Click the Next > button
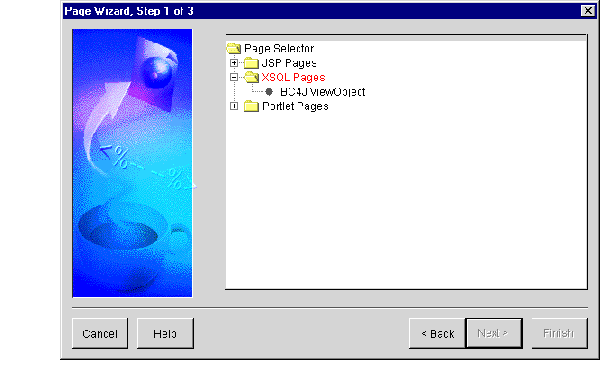Viewport: 600px width, 376px height. pos(494,334)
